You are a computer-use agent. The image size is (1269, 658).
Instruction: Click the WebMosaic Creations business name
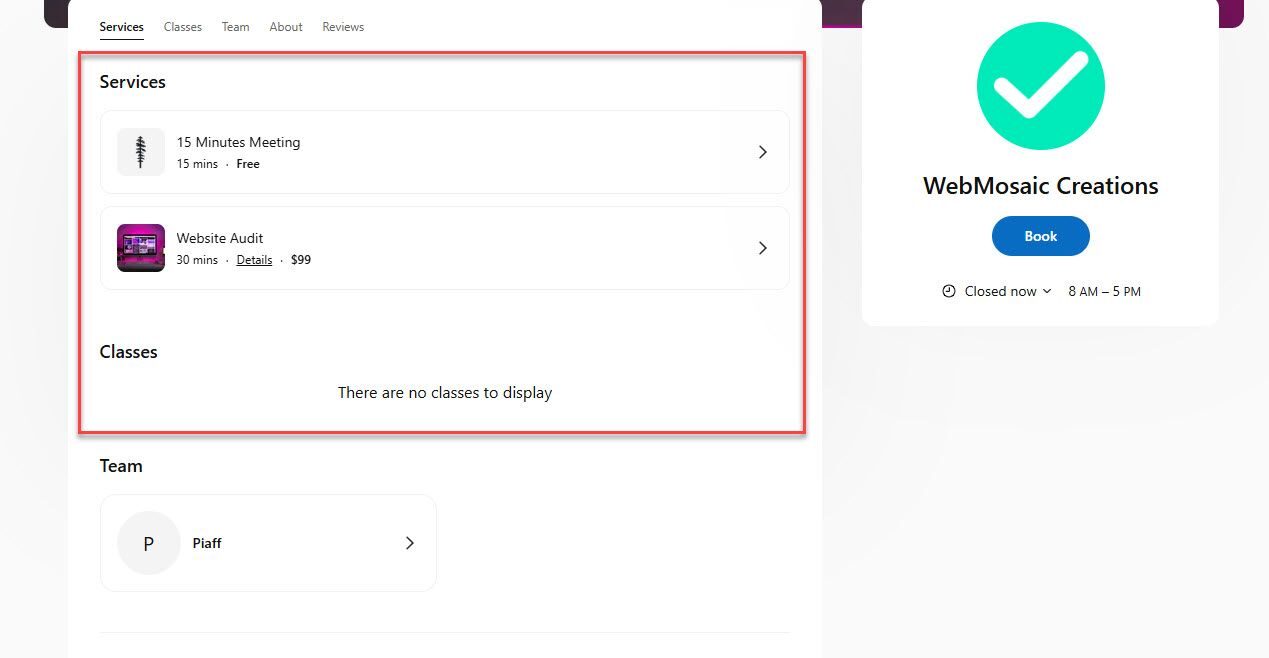coord(1040,185)
